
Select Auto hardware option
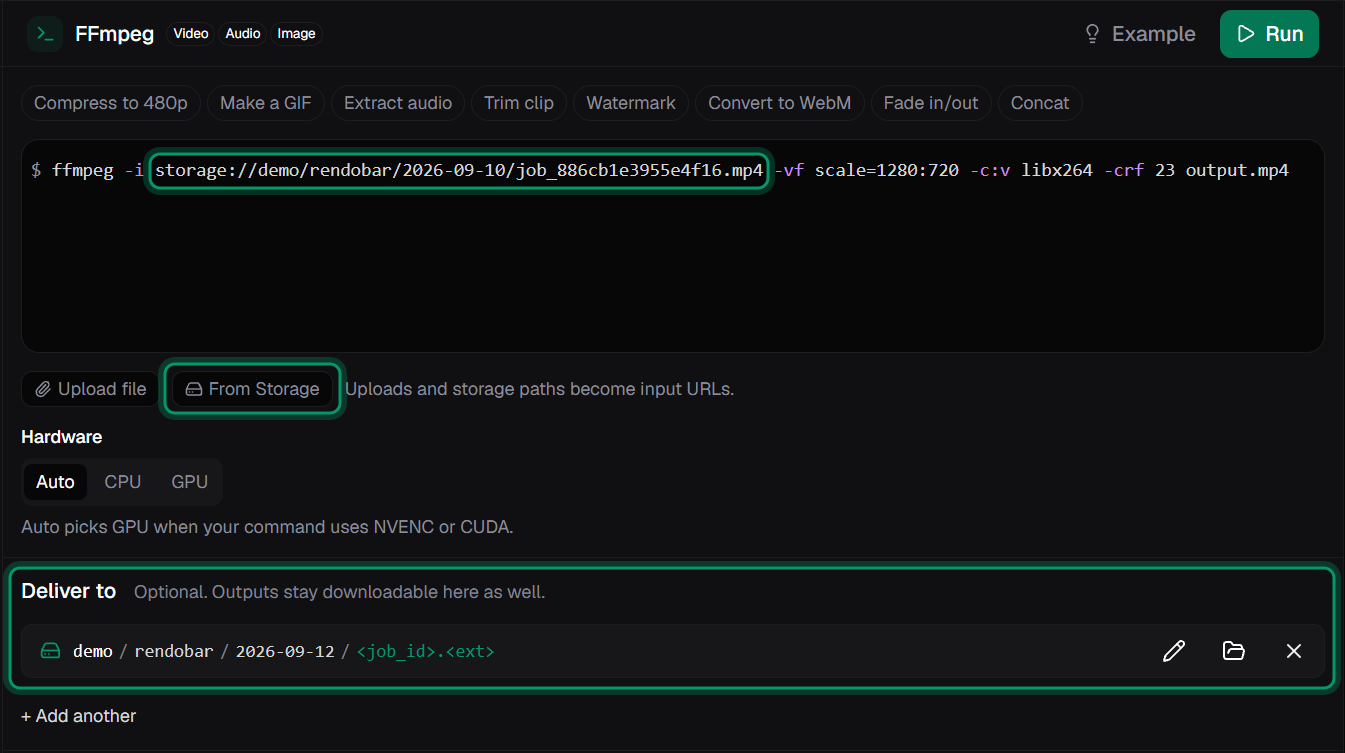point(55,482)
